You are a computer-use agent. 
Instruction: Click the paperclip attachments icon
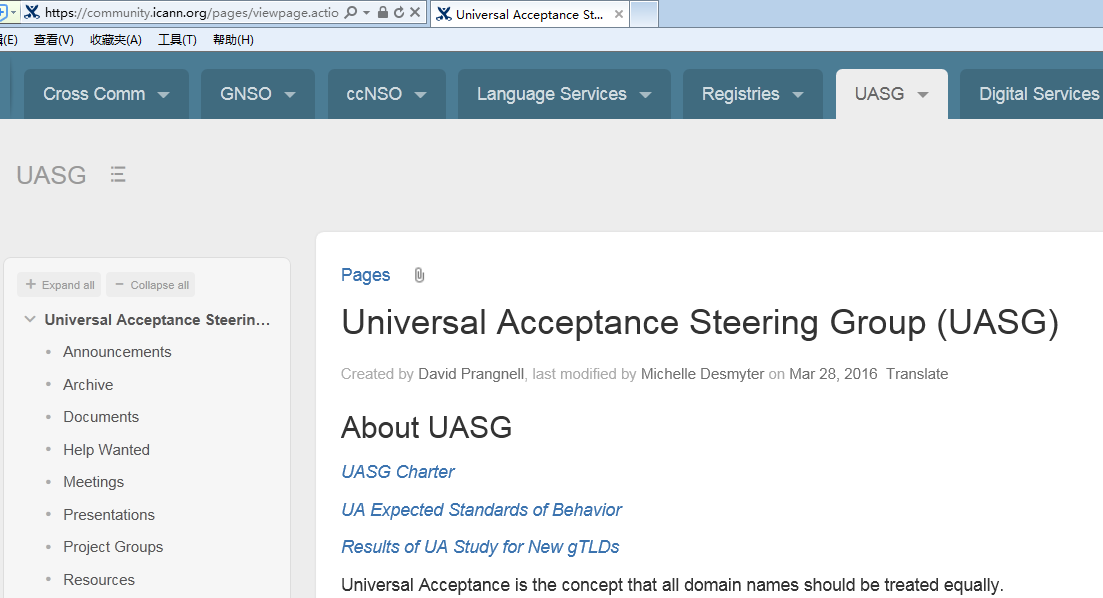tap(419, 275)
